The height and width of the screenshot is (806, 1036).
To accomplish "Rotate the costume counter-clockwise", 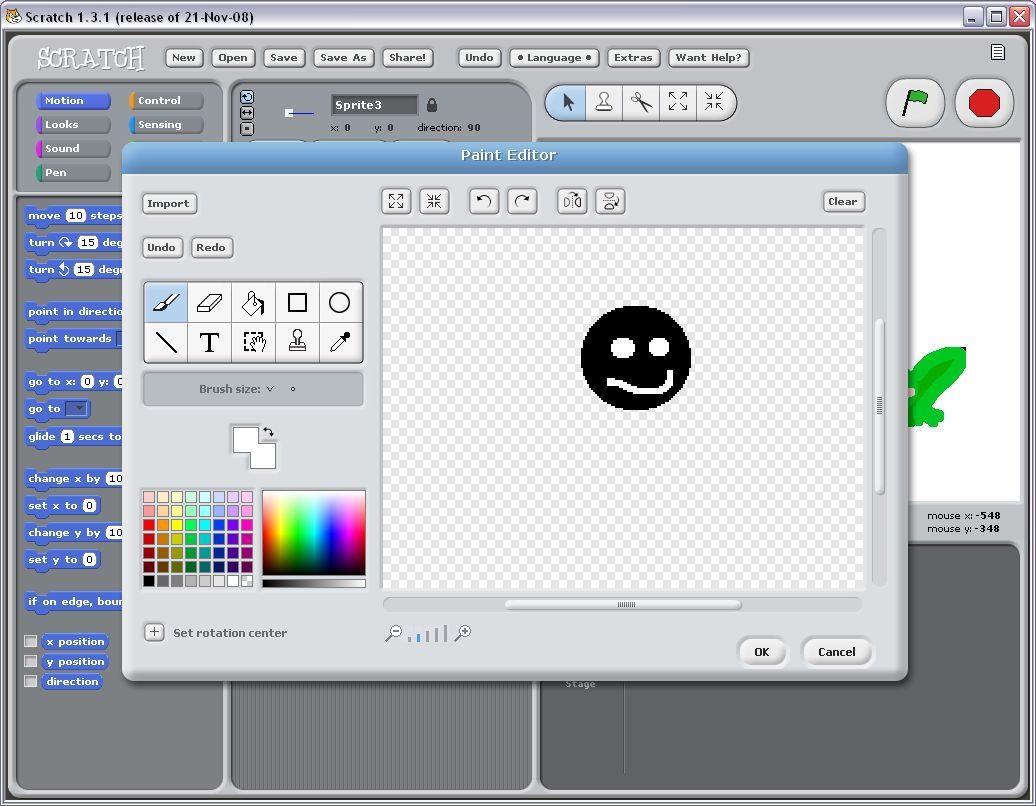I will [485, 201].
